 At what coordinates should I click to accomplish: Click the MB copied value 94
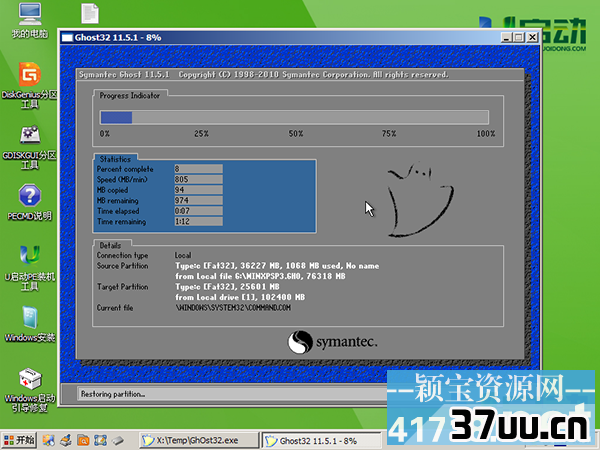199,190
